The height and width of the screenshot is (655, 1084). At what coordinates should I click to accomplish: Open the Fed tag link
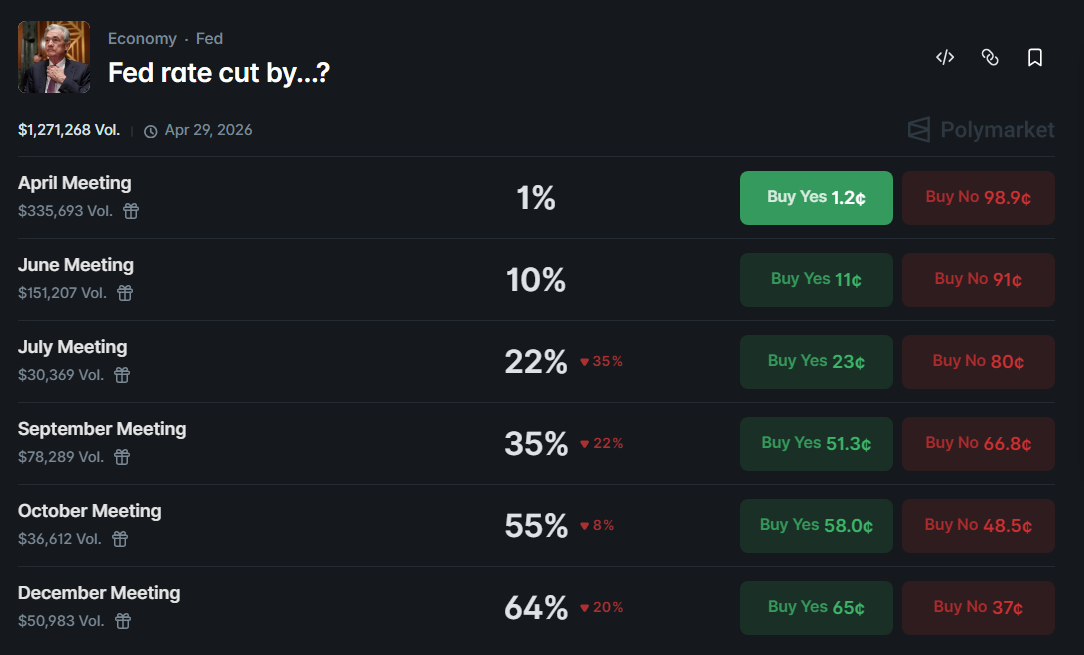pos(209,38)
